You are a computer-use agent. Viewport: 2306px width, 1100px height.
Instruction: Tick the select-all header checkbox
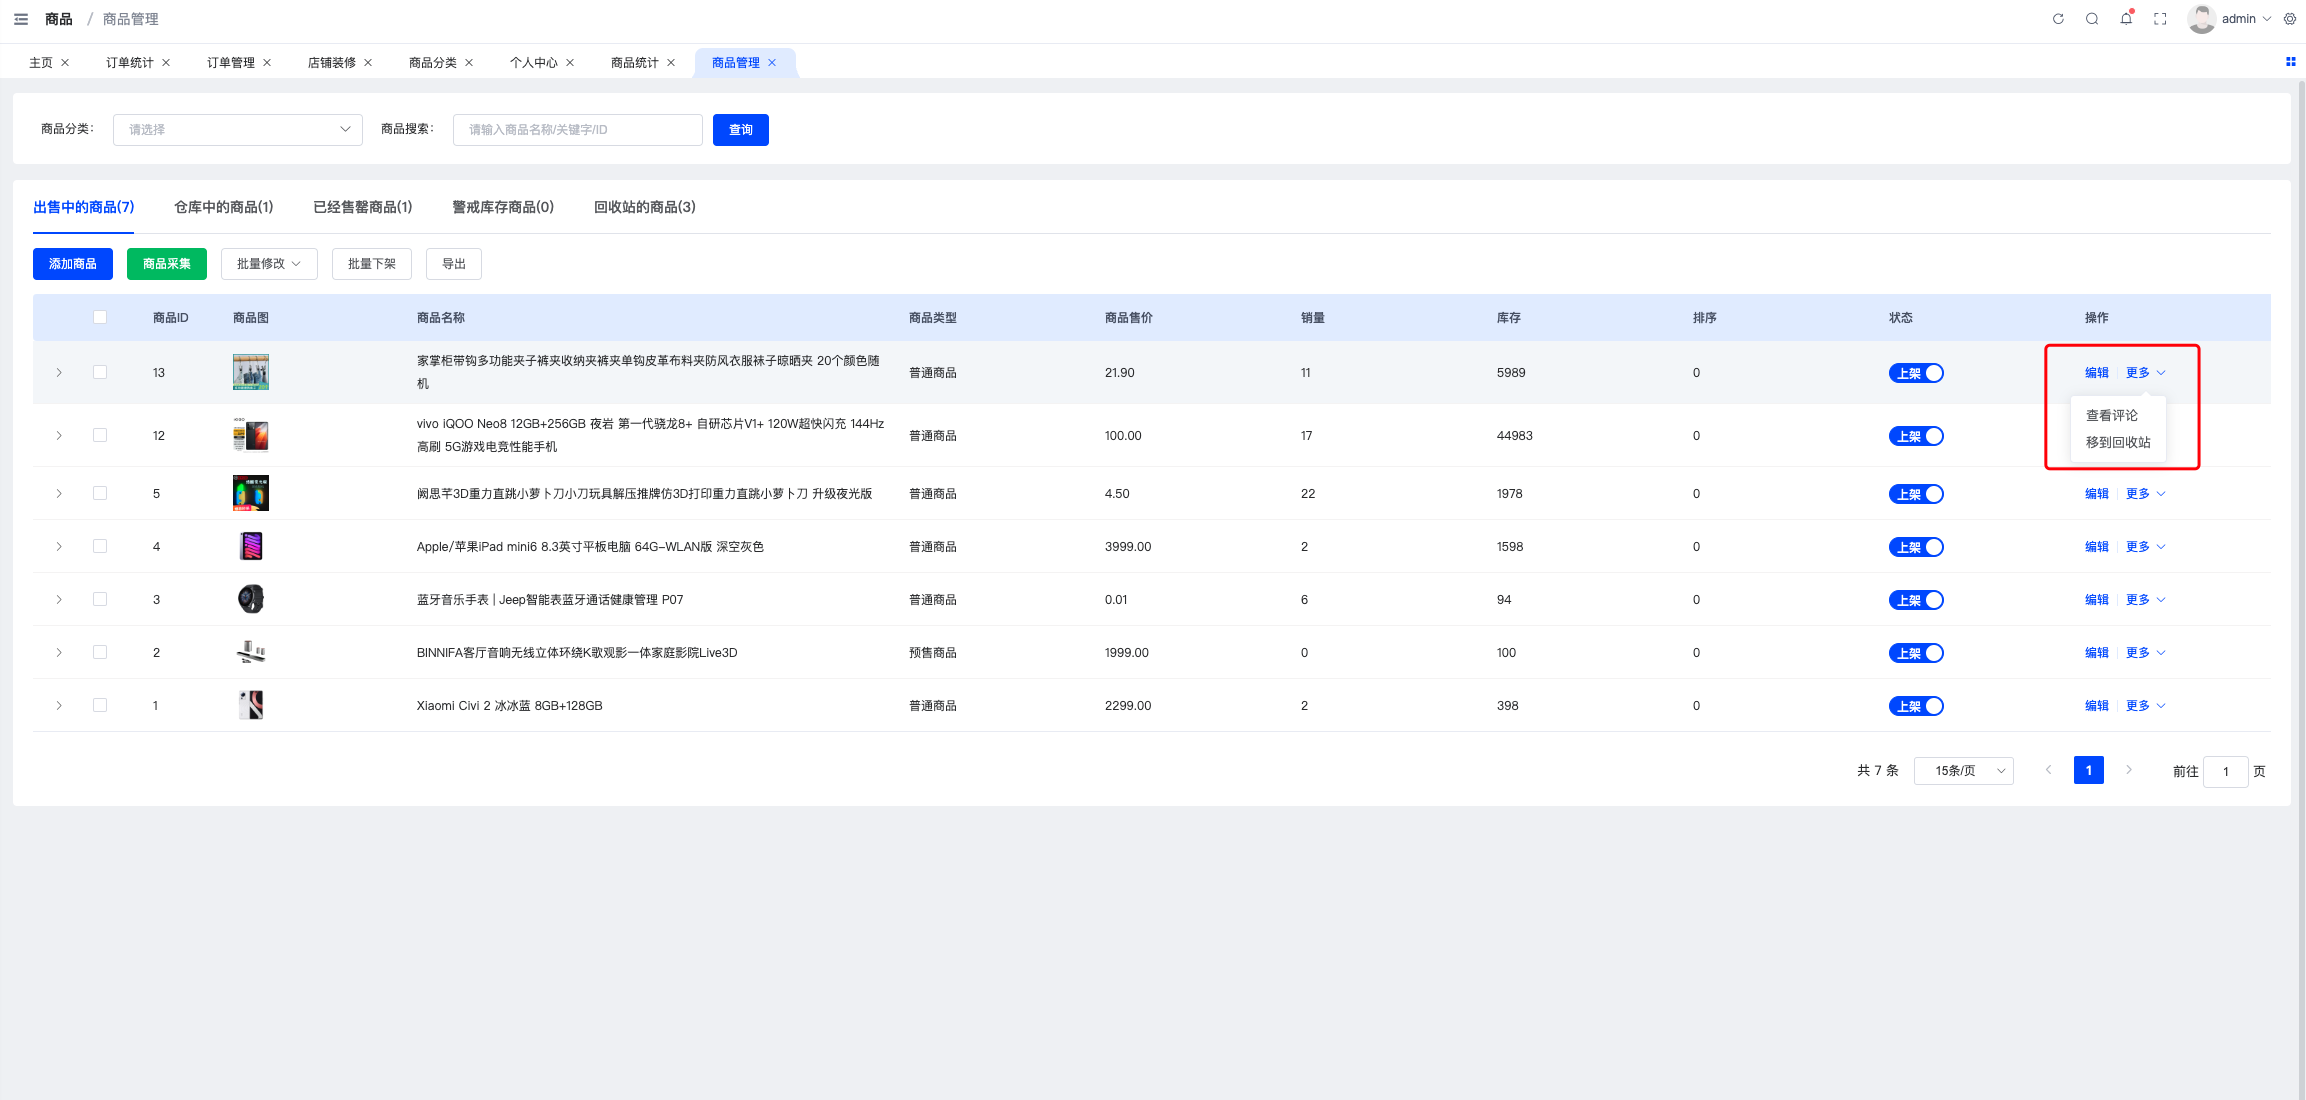tap(100, 317)
